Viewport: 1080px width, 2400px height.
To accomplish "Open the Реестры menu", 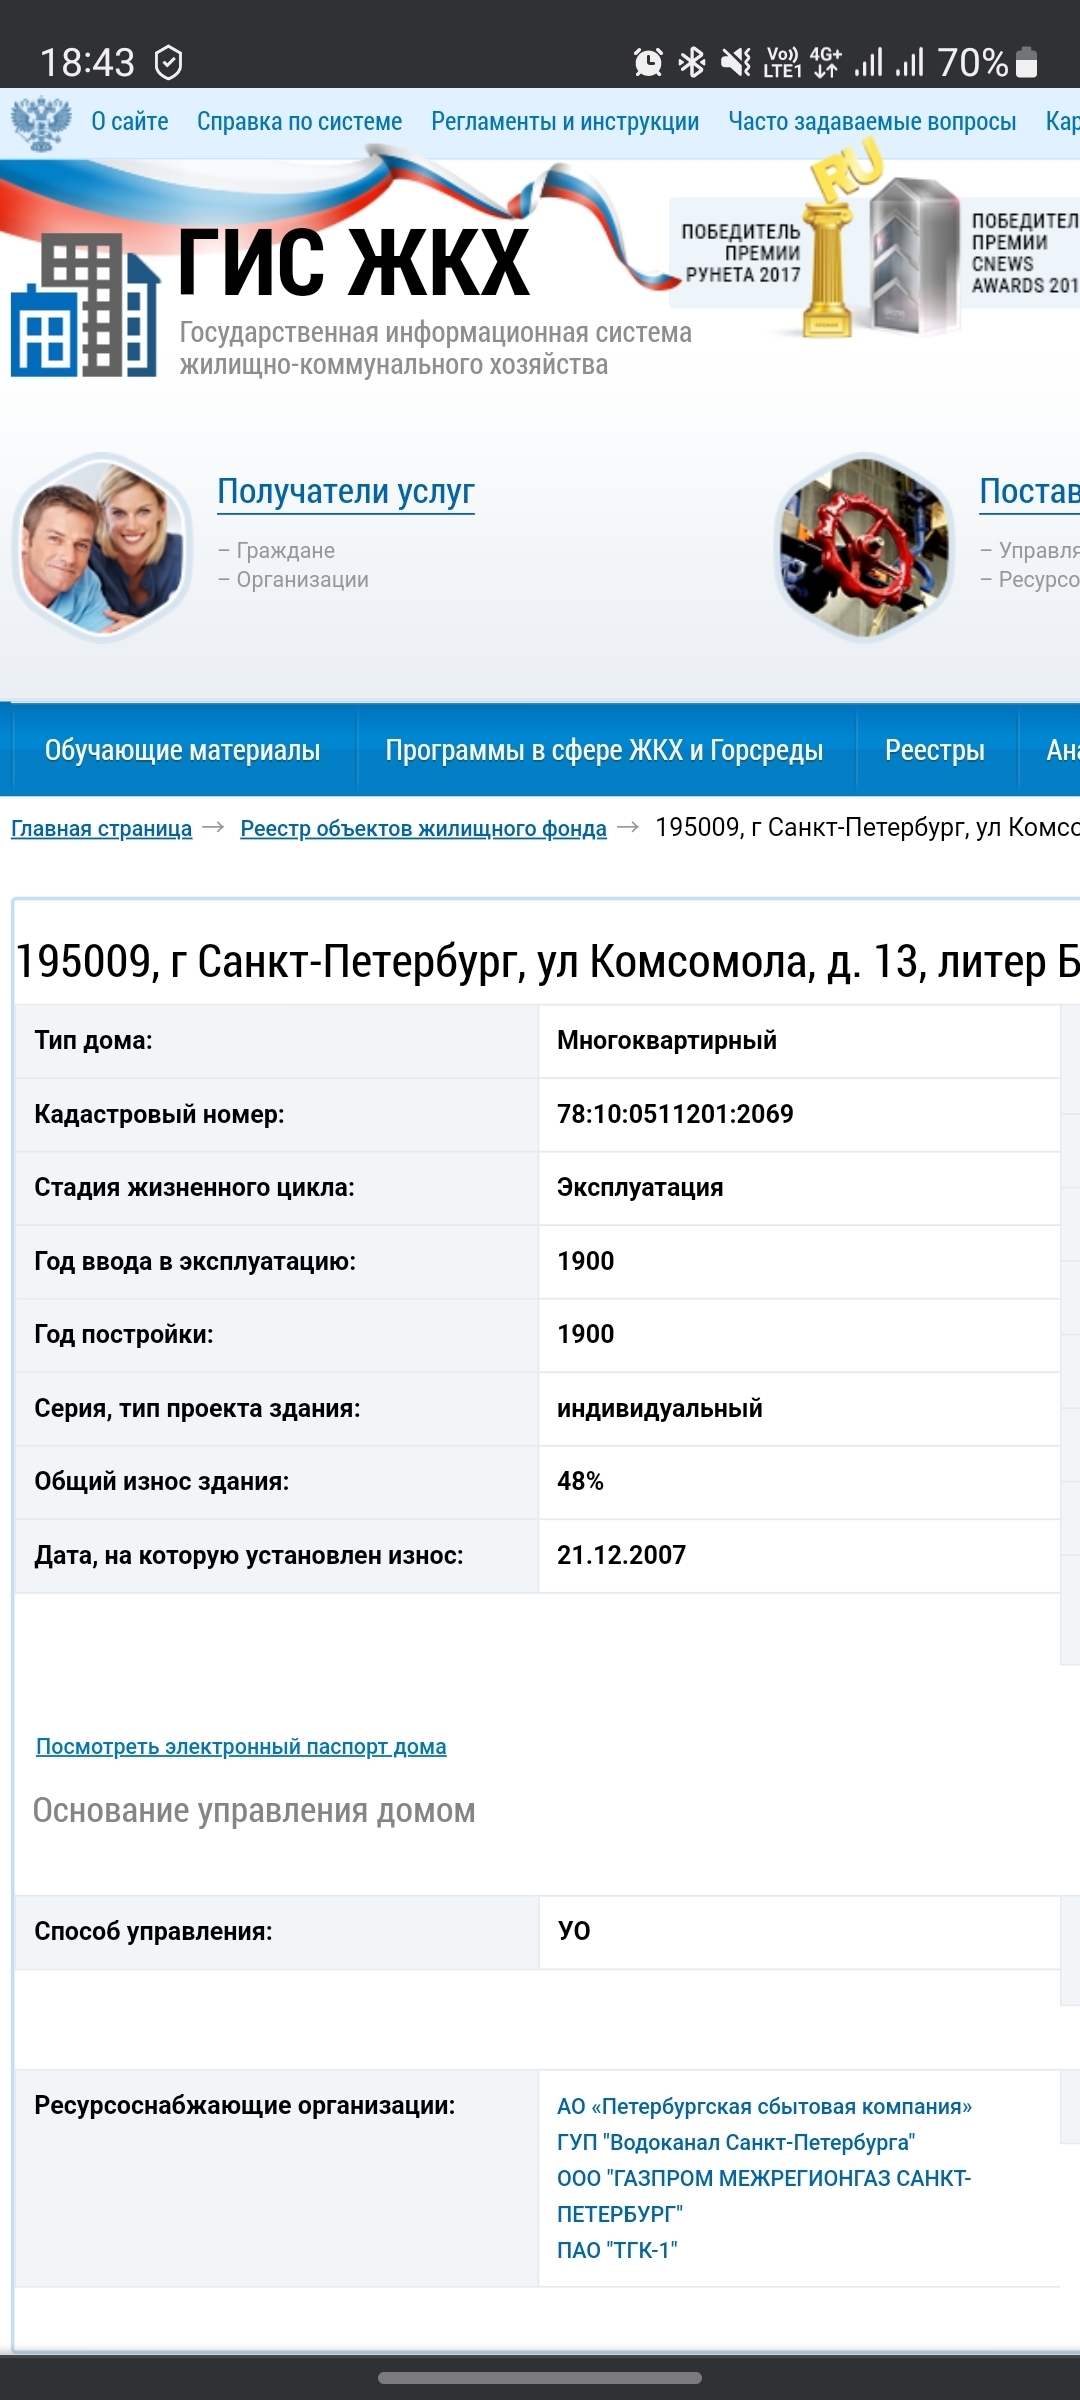I will pos(935,750).
